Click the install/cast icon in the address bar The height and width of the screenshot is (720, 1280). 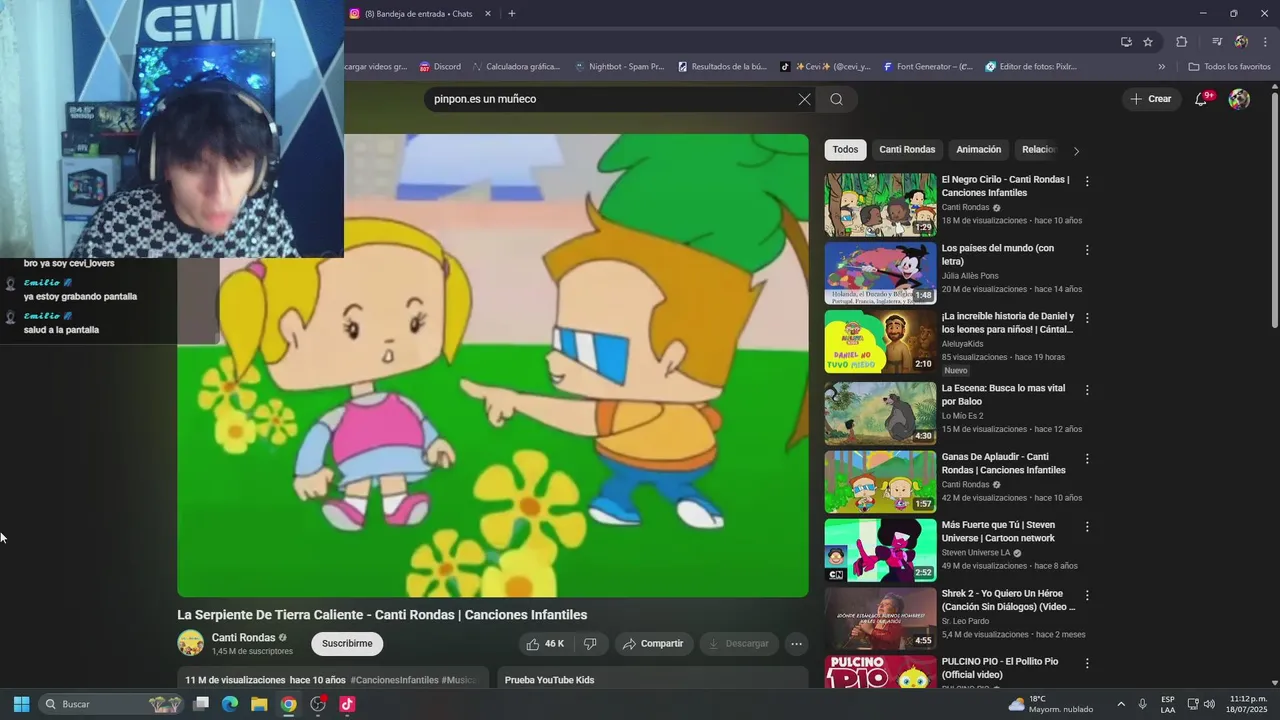(1126, 42)
